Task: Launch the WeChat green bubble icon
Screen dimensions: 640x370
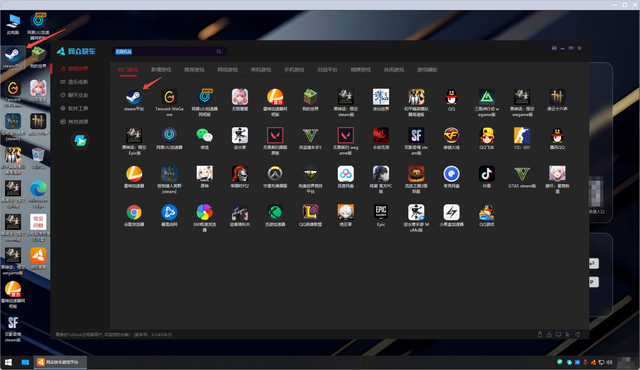Action: tap(204, 135)
